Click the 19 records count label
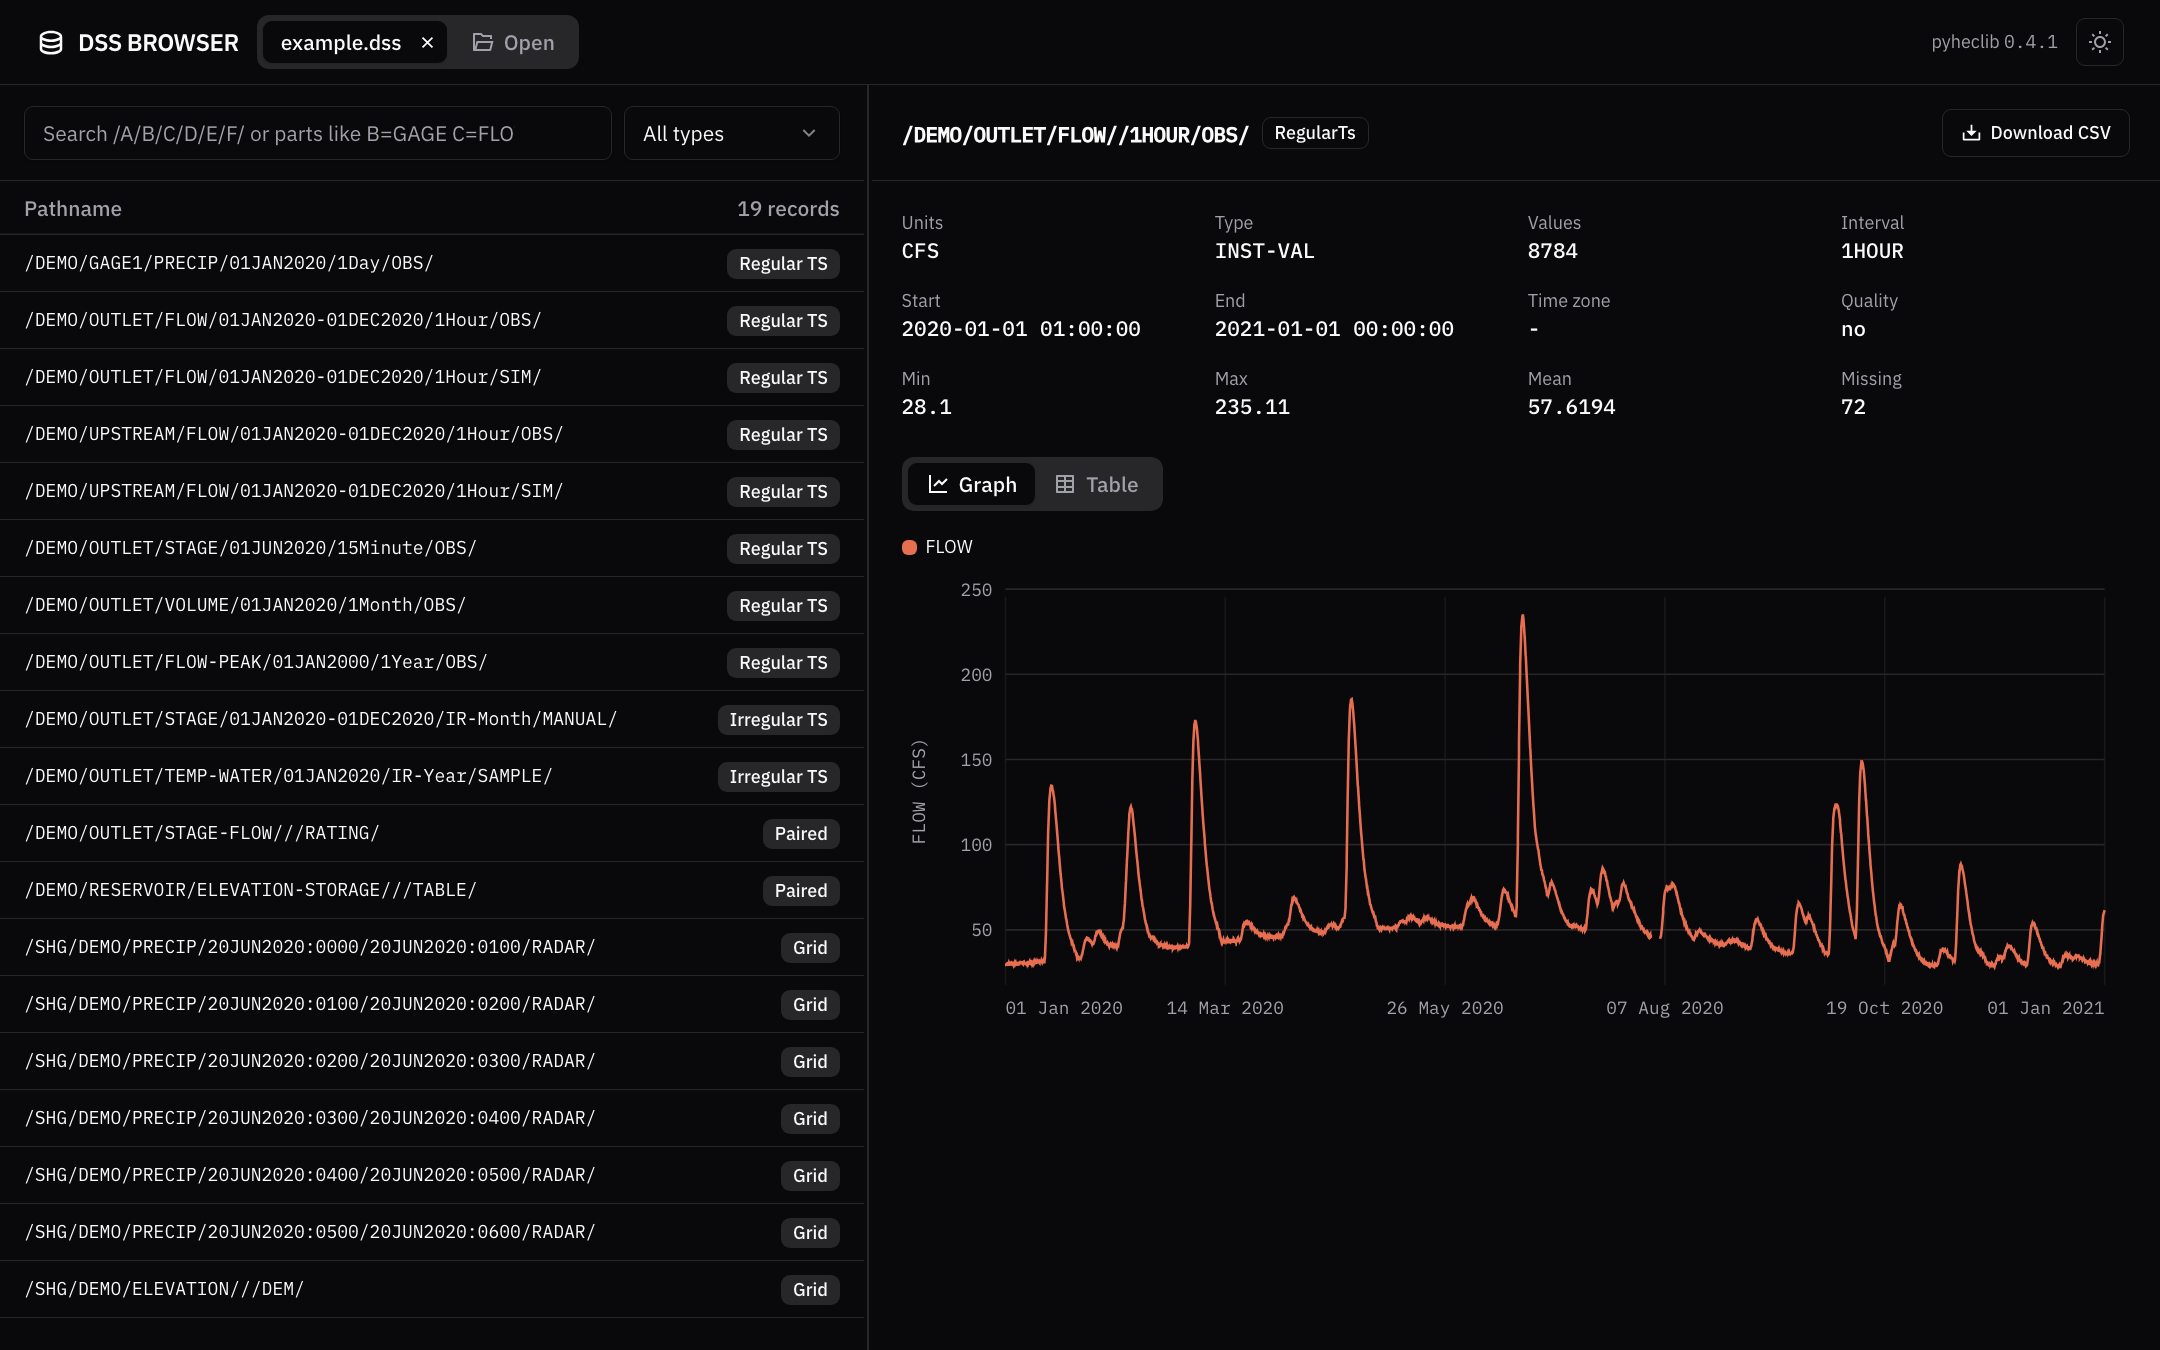The height and width of the screenshot is (1350, 2160). pos(788,208)
